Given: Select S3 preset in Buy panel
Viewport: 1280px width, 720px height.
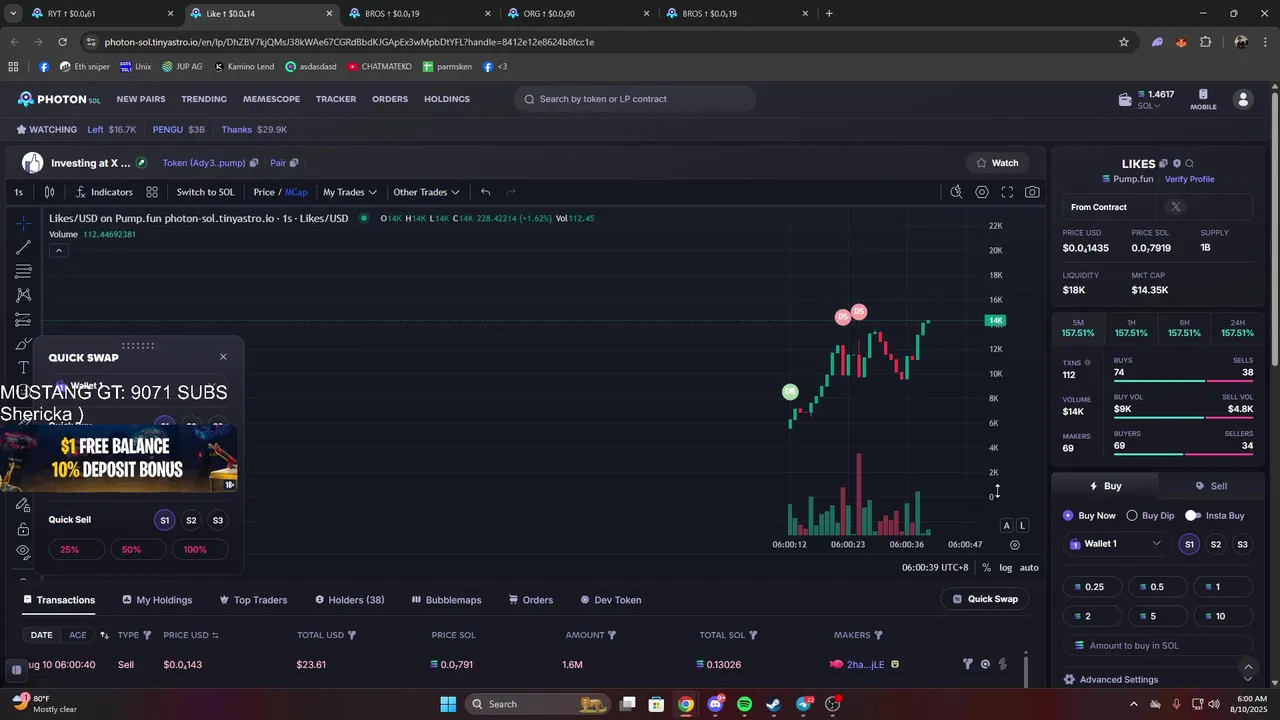Looking at the screenshot, I should 1242,544.
